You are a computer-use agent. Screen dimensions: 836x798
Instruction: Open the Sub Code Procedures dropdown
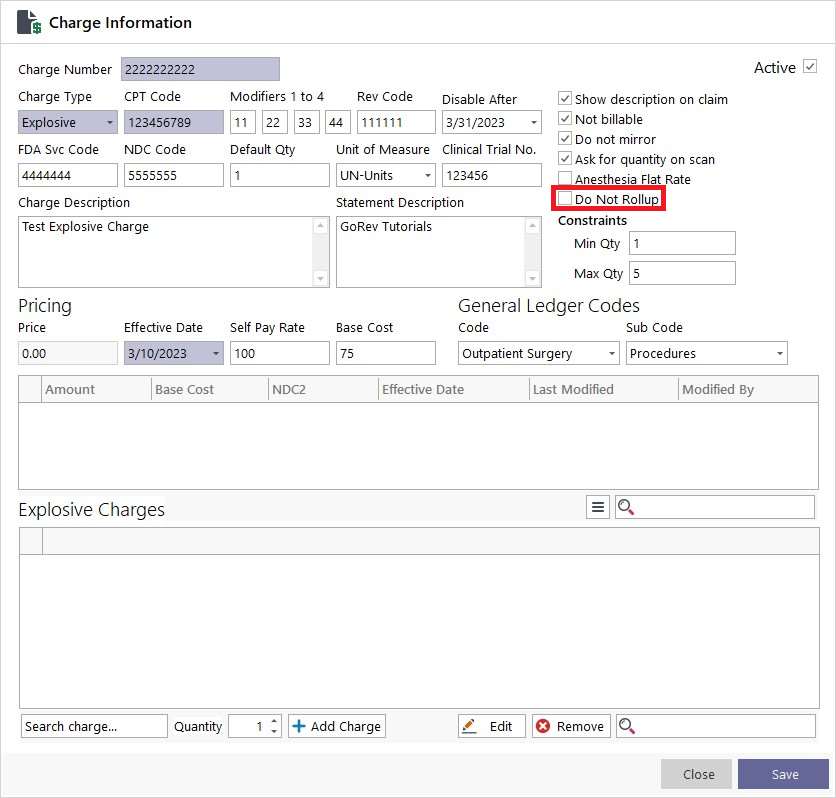click(779, 353)
